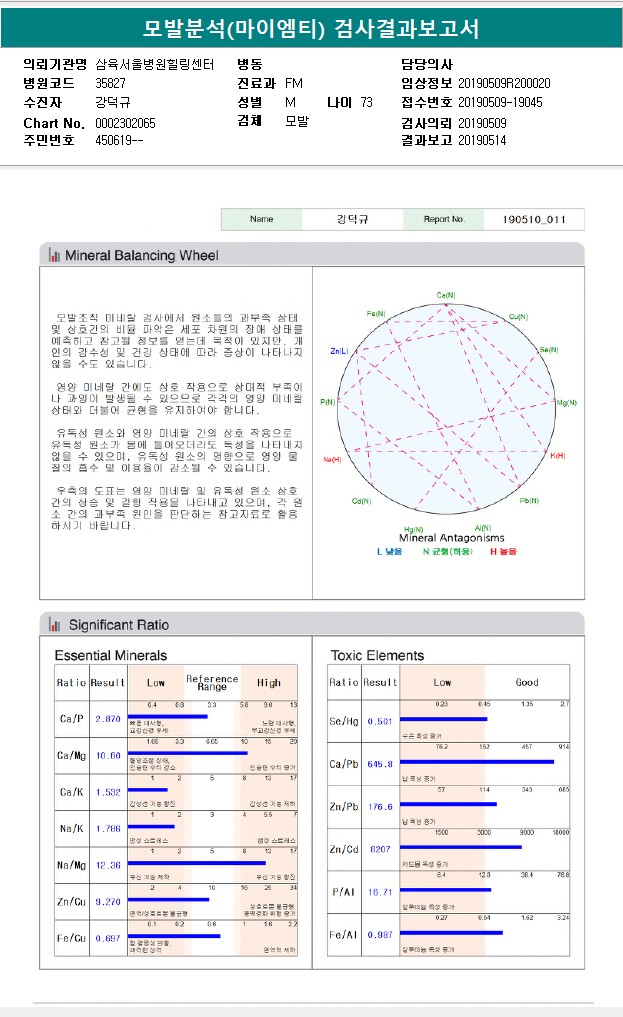Click the 담당의사 label
623x1017 pixels.
427,64
